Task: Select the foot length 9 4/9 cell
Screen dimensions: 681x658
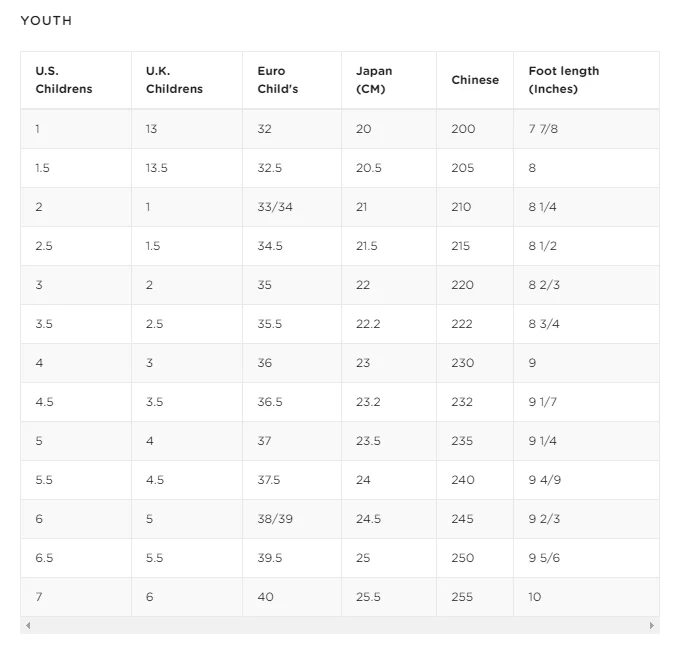Action: pyautogui.click(x=545, y=480)
